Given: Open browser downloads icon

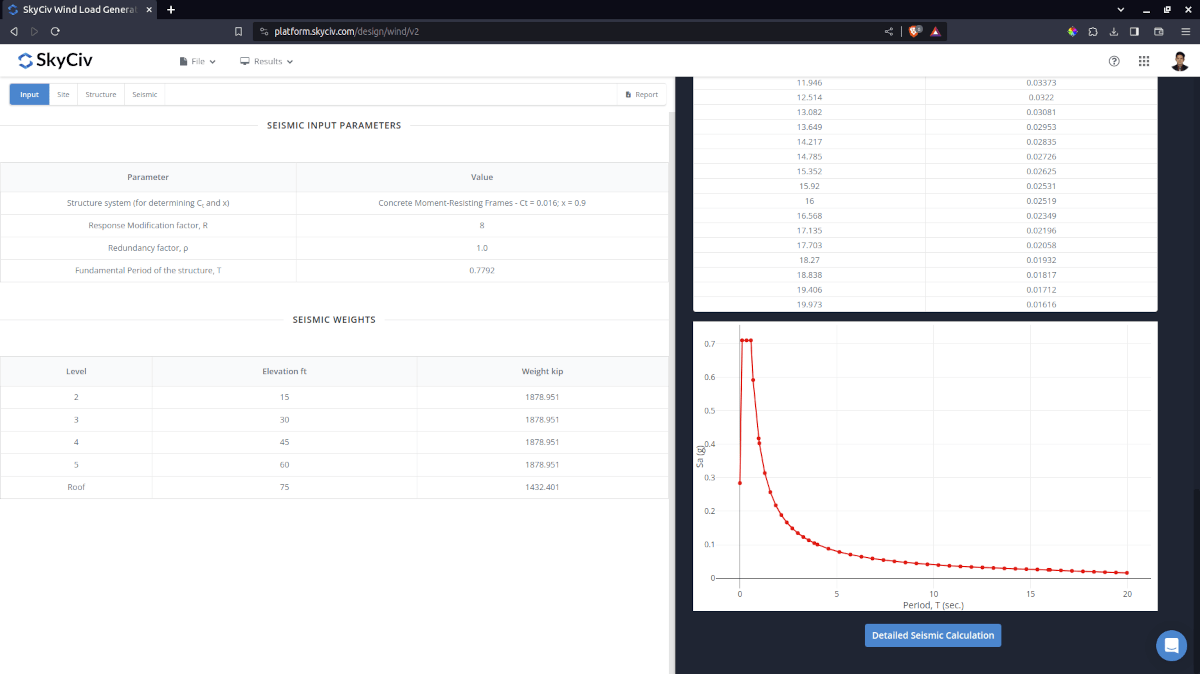Looking at the screenshot, I should [x=1114, y=31].
